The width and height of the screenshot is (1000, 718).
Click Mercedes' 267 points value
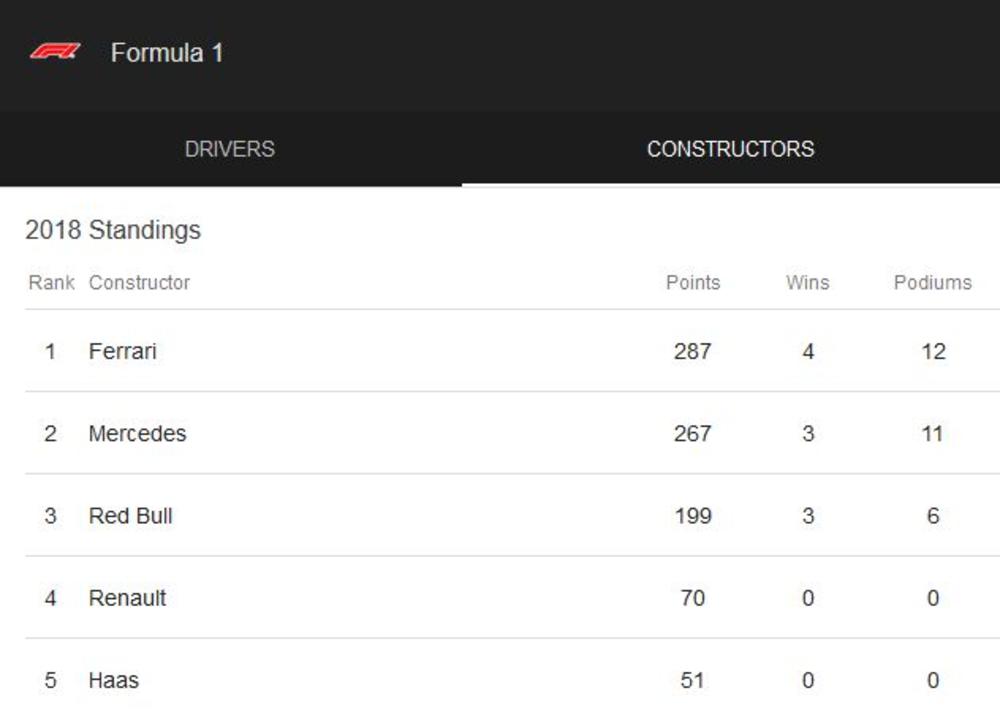pyautogui.click(x=692, y=434)
